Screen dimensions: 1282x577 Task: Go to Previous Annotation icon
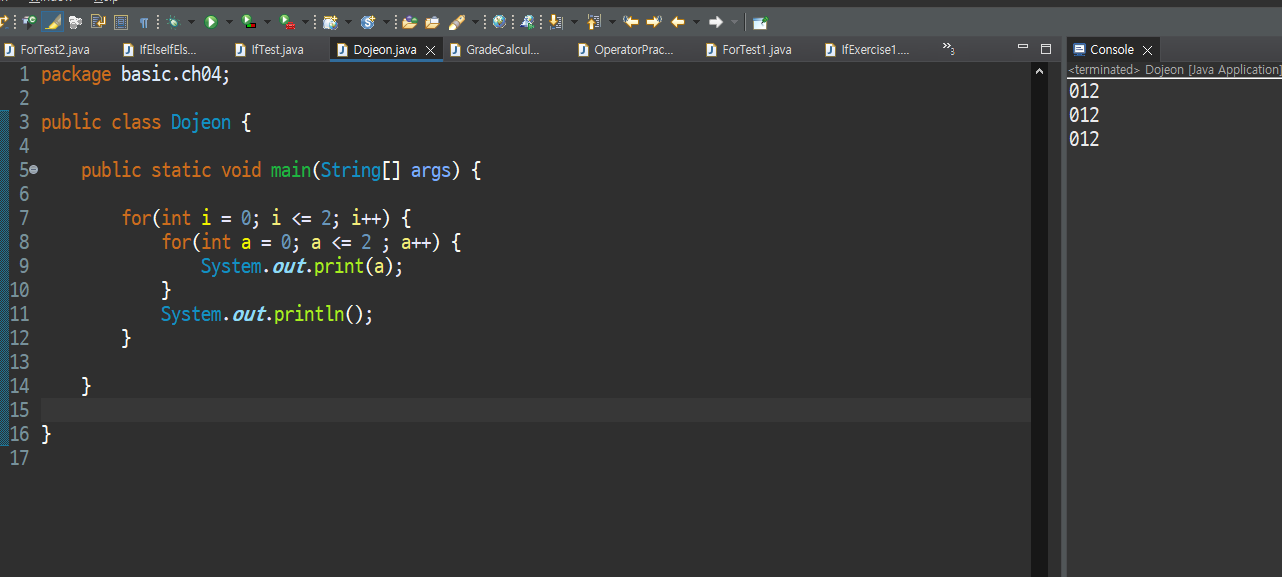click(595, 22)
